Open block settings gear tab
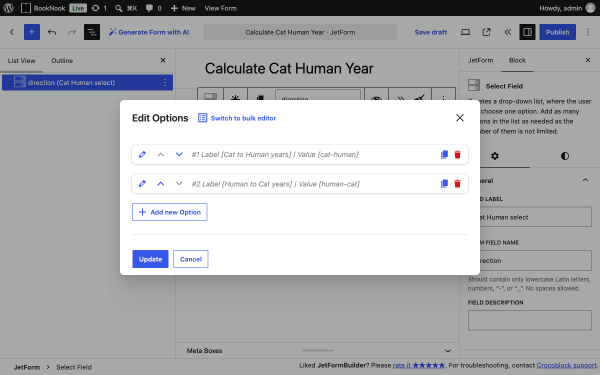This screenshot has width=600, height=375. coord(495,156)
